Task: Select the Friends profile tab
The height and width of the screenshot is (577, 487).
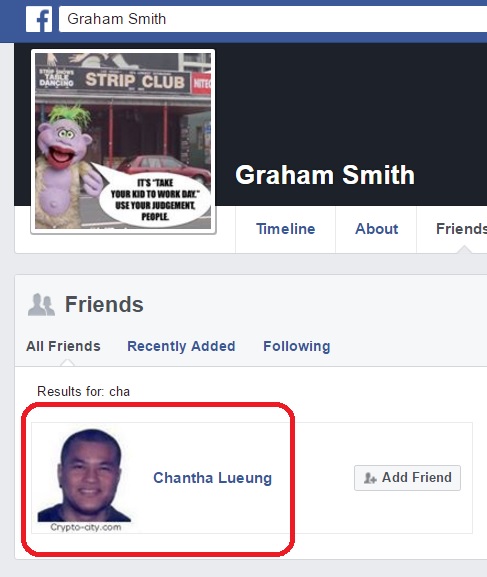Action: [461, 229]
